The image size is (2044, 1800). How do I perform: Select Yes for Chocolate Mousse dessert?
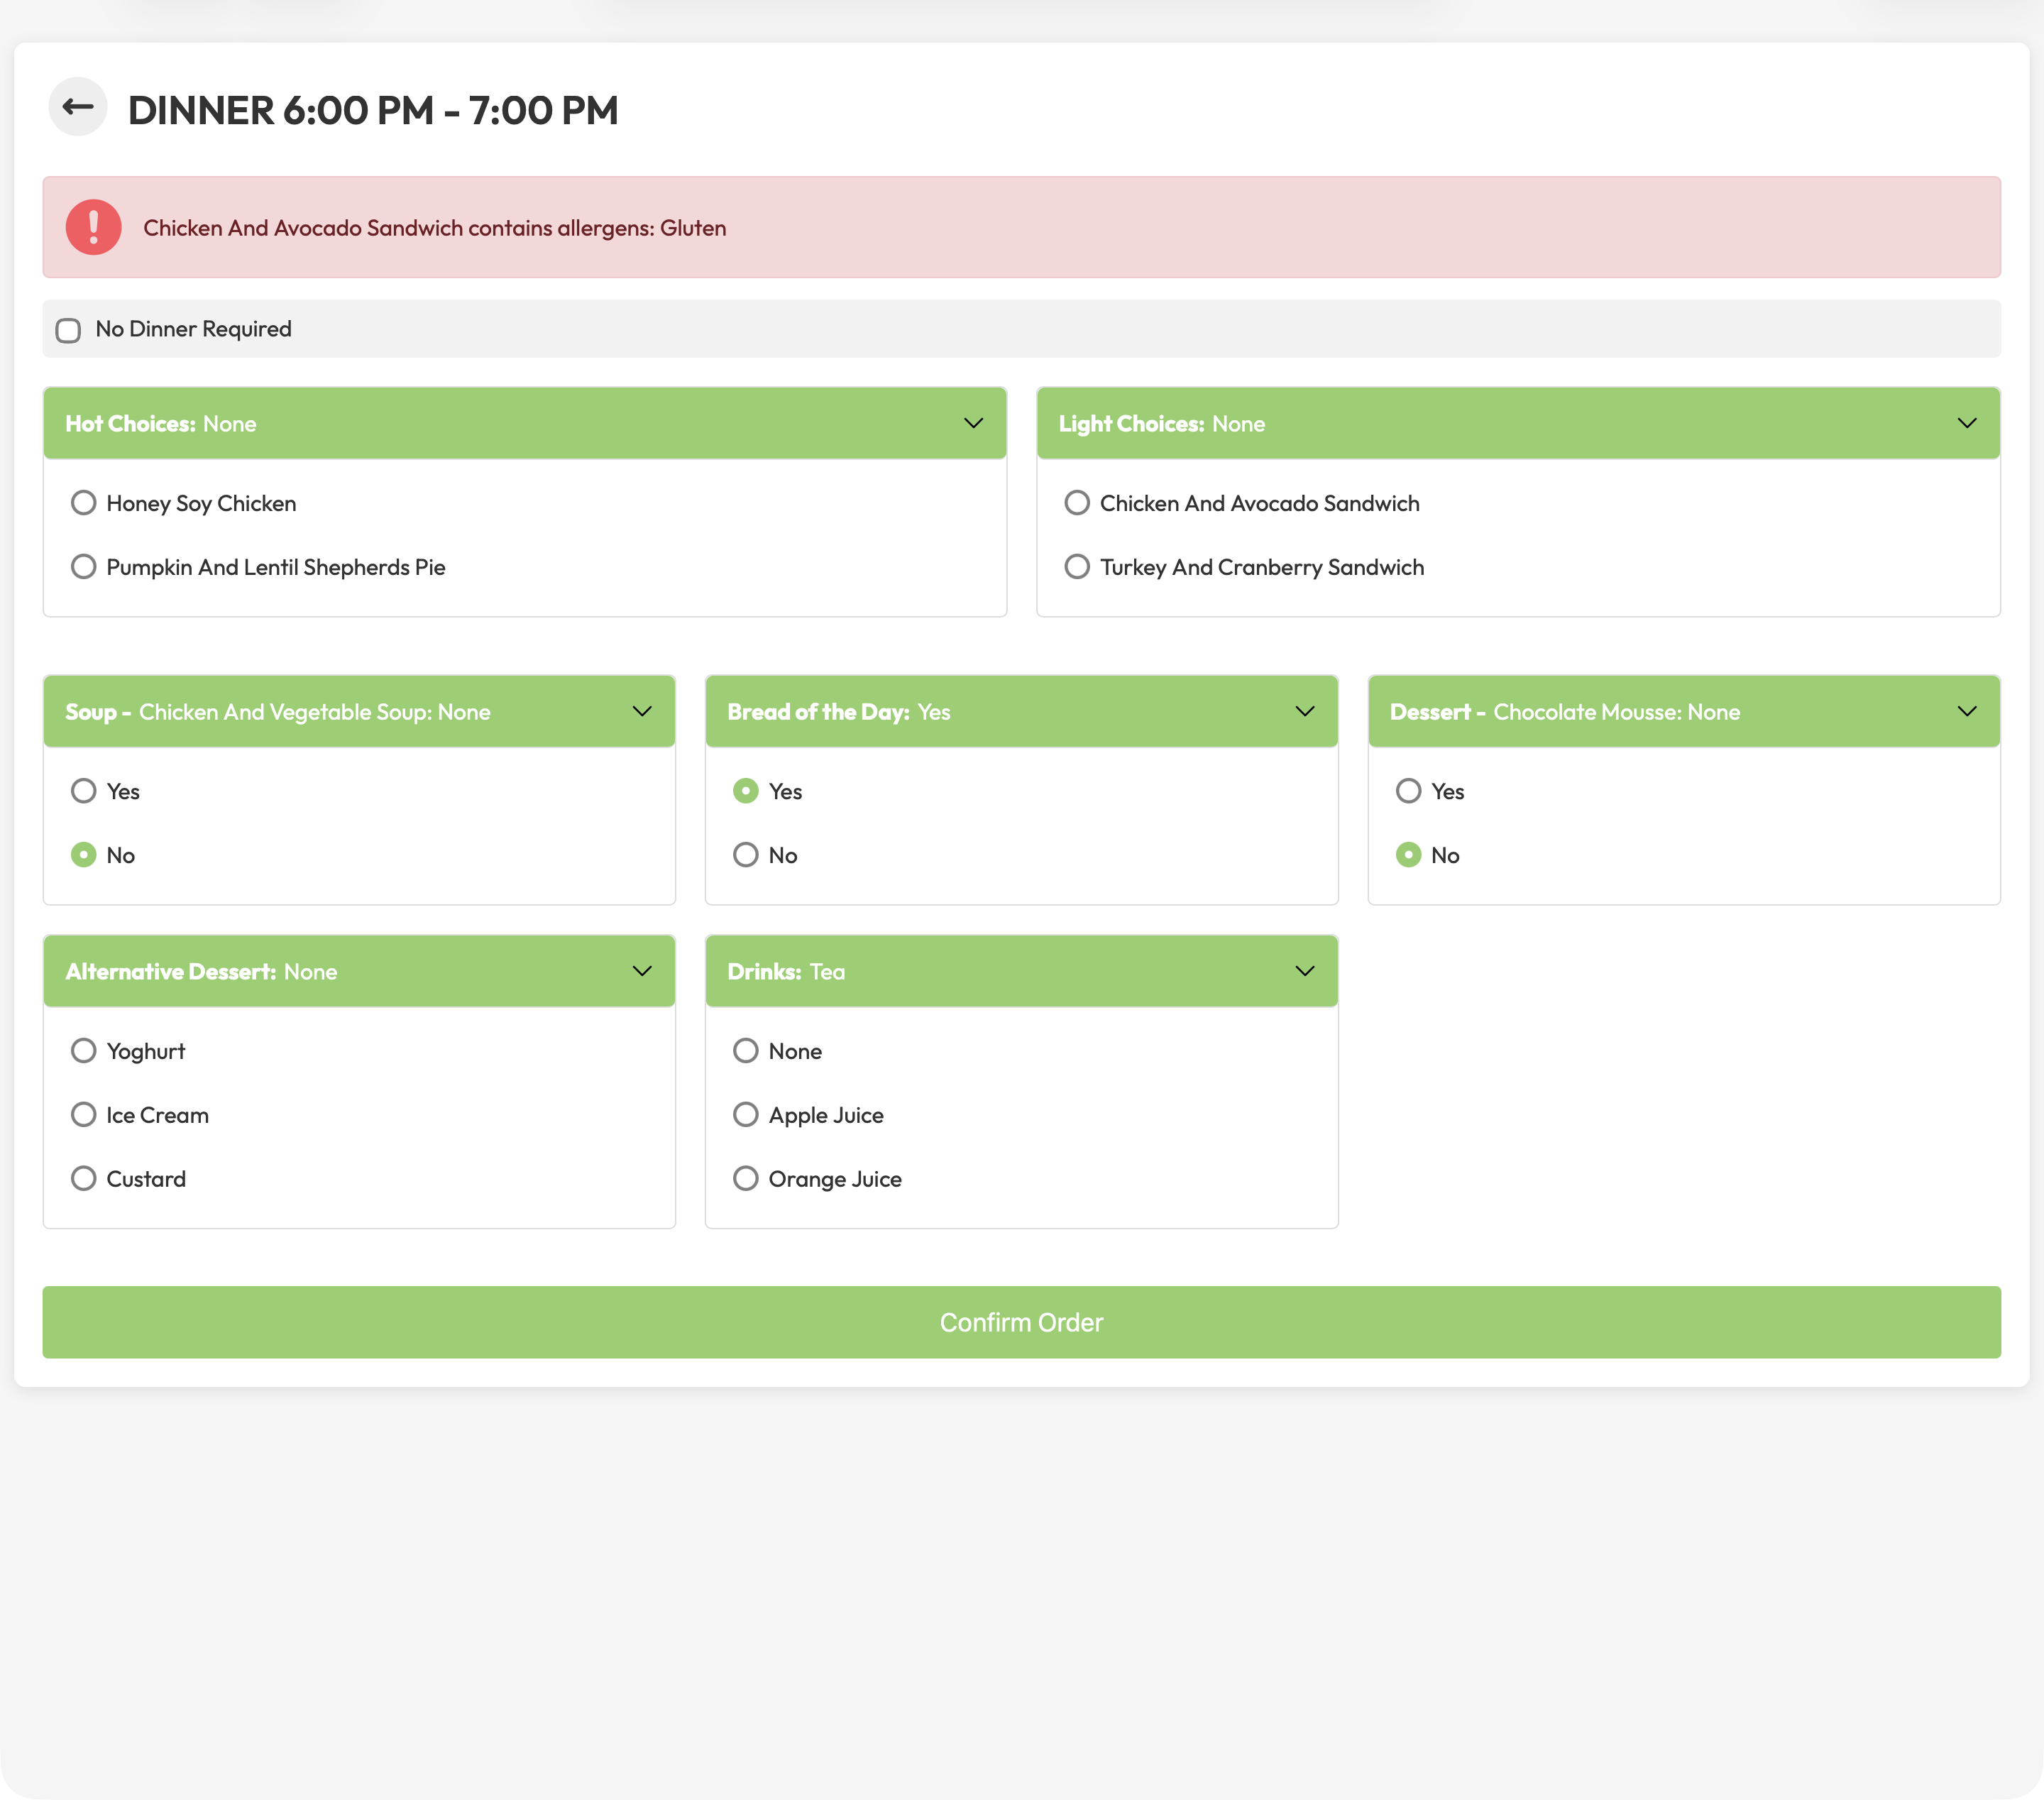(1408, 791)
